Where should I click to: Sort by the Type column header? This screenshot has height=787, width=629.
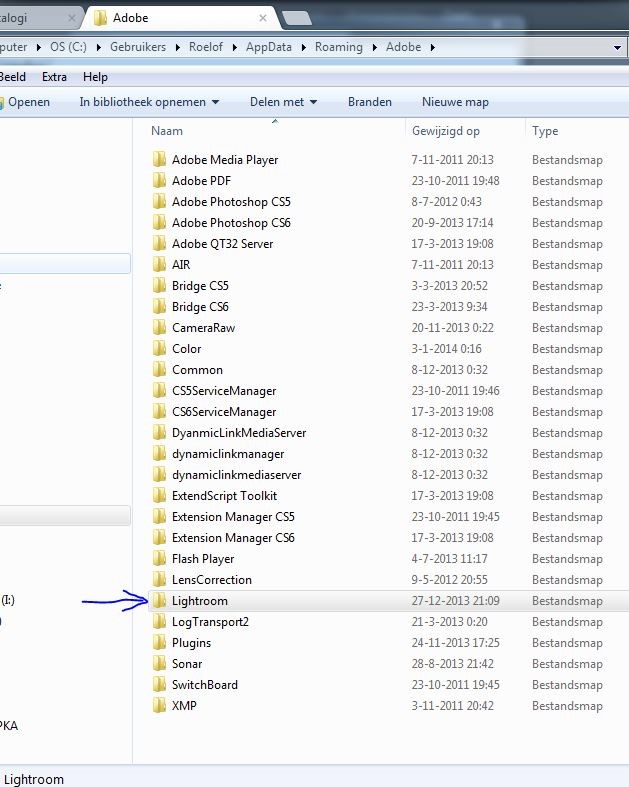click(x=545, y=131)
